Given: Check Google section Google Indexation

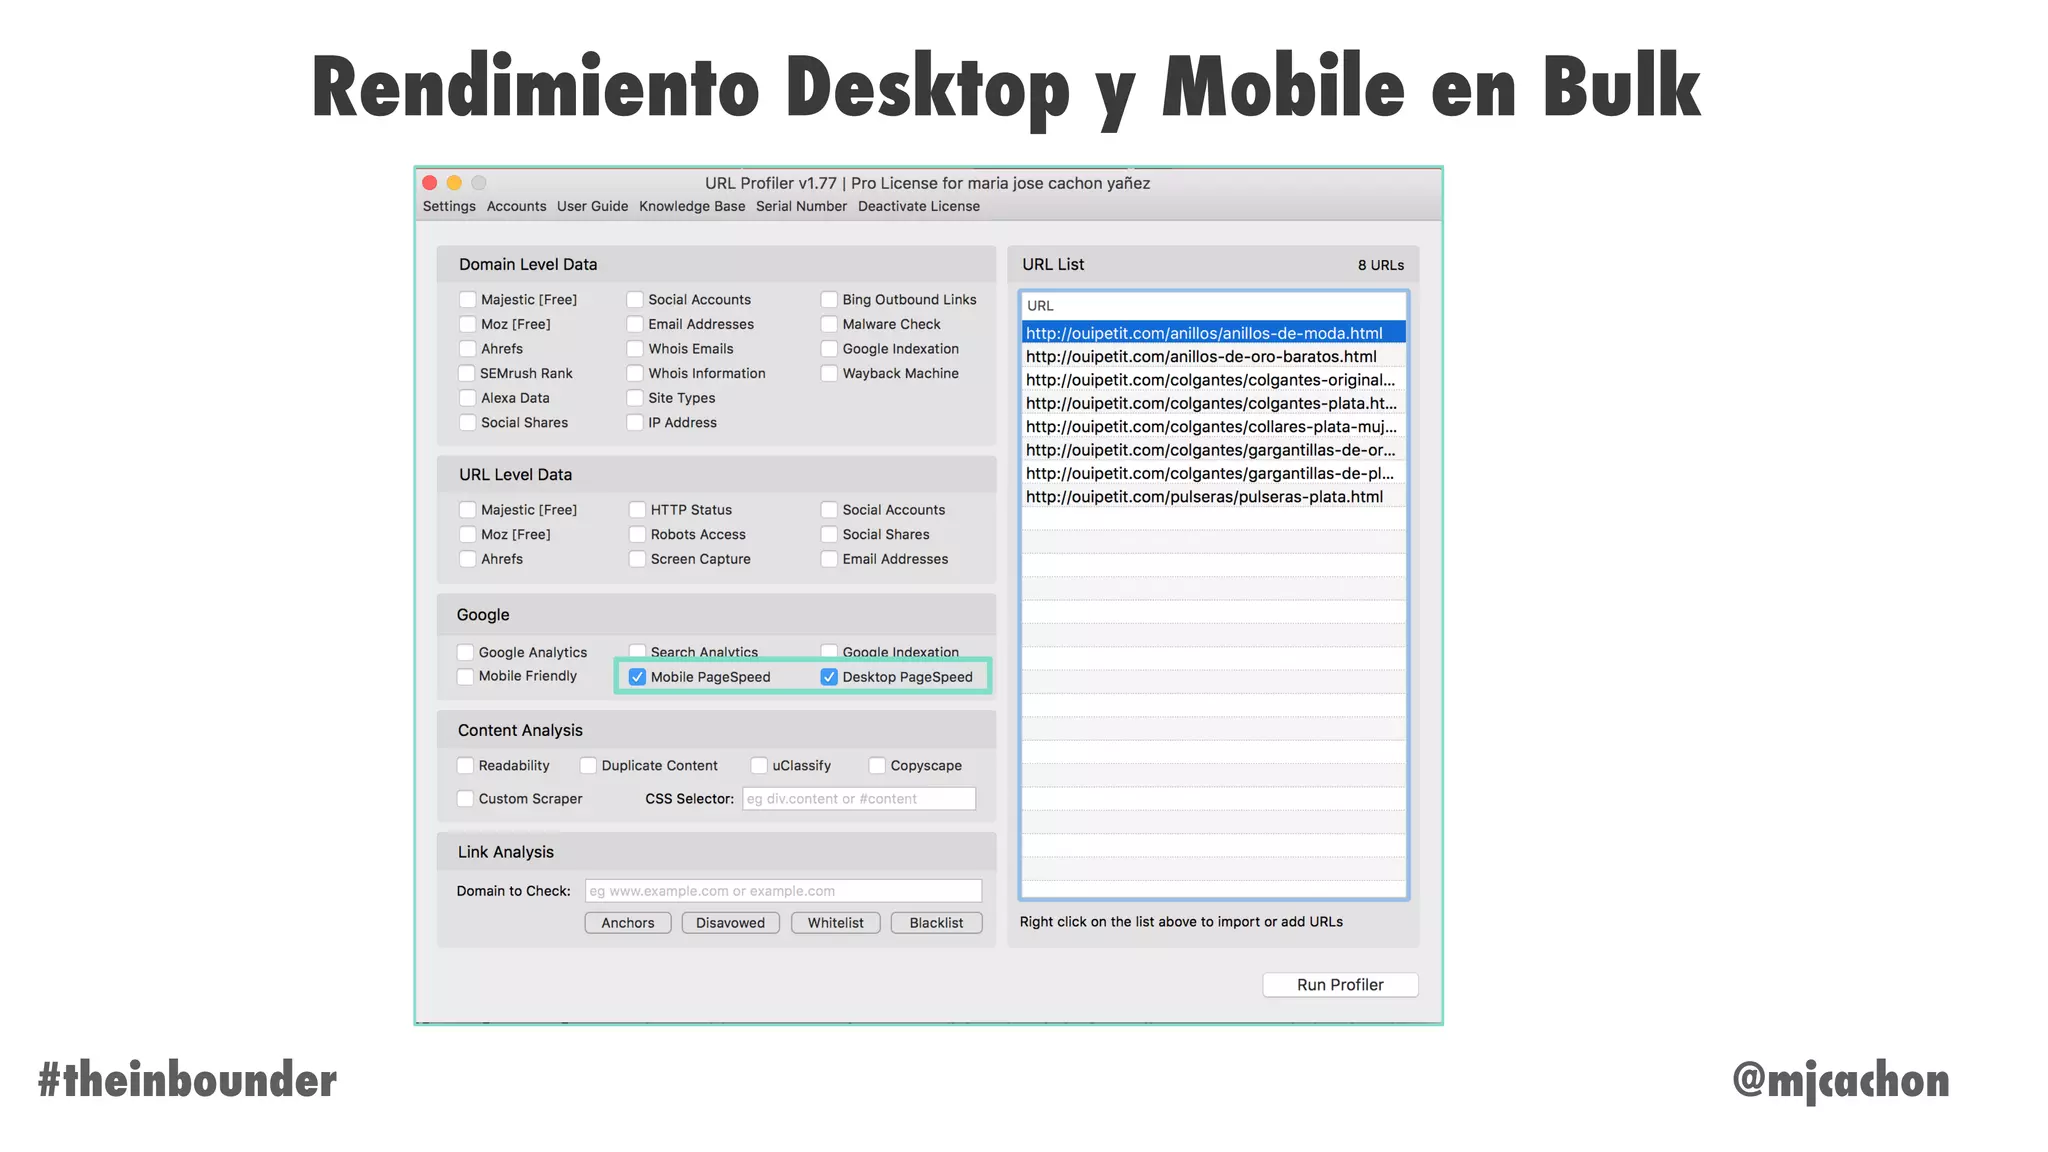Looking at the screenshot, I should (829, 652).
